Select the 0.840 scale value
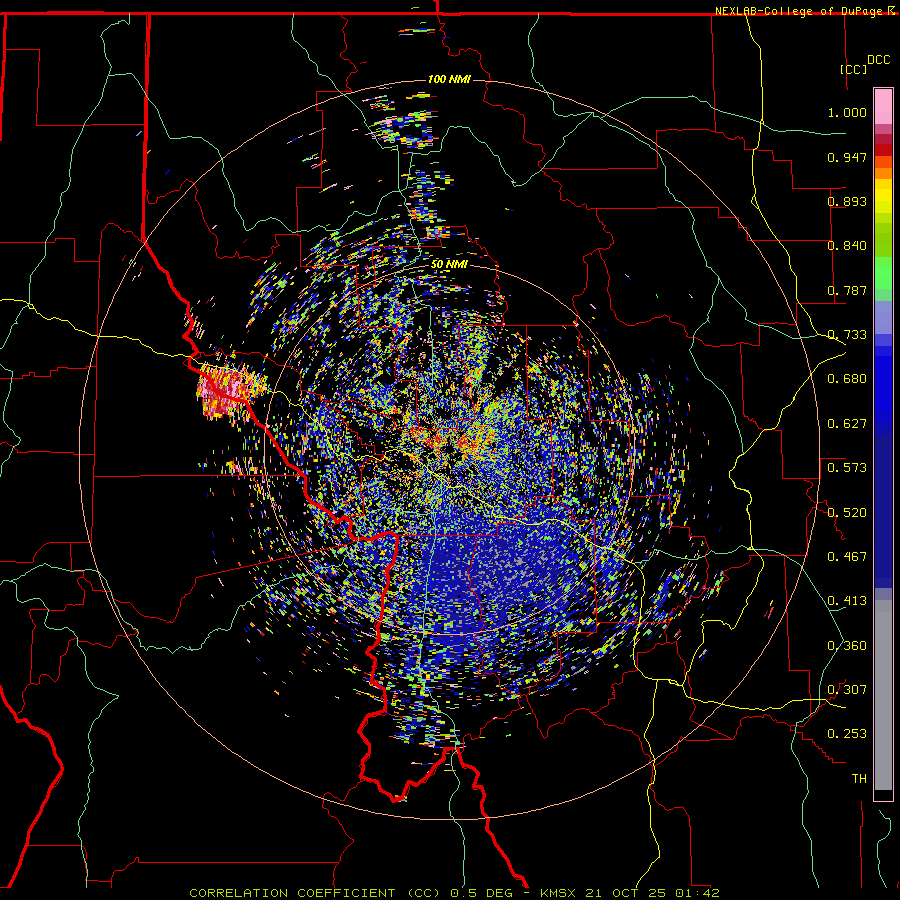 pos(847,246)
